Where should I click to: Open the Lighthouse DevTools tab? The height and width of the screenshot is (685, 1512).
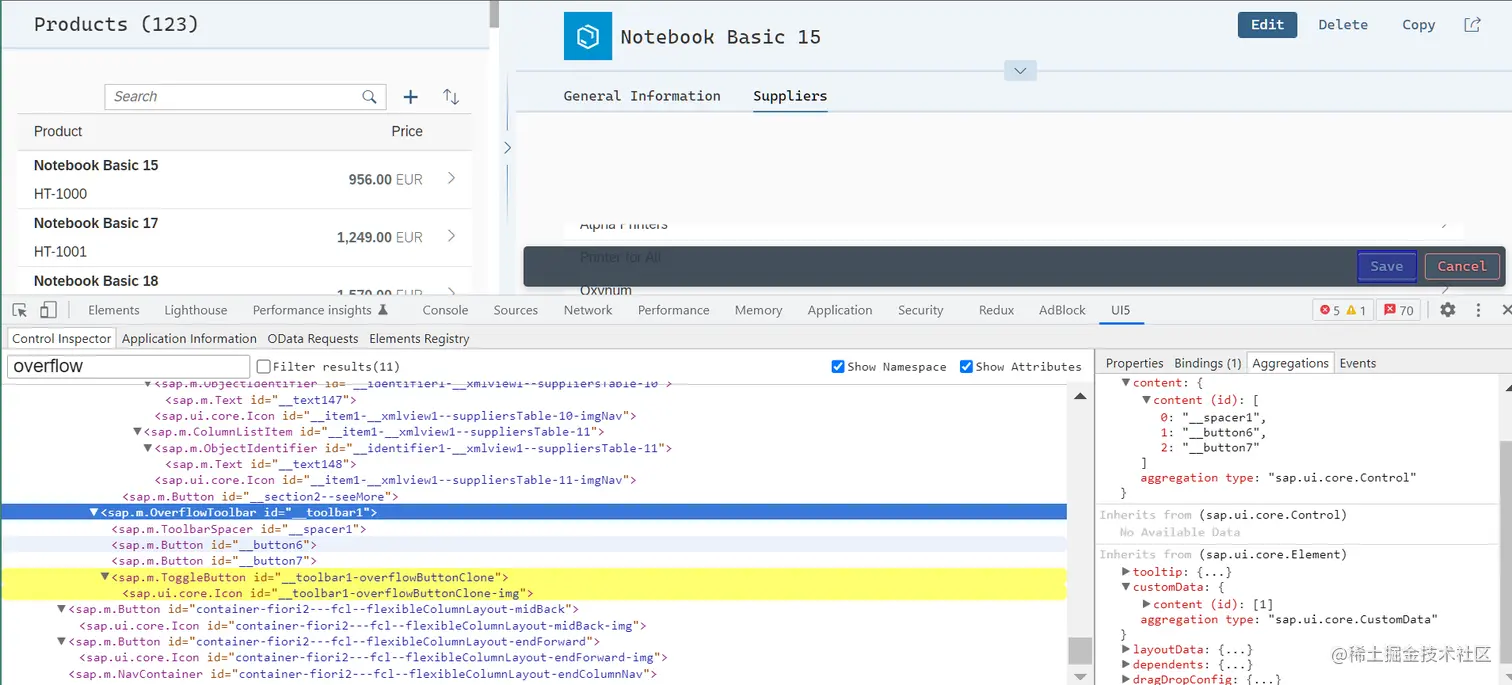(196, 310)
